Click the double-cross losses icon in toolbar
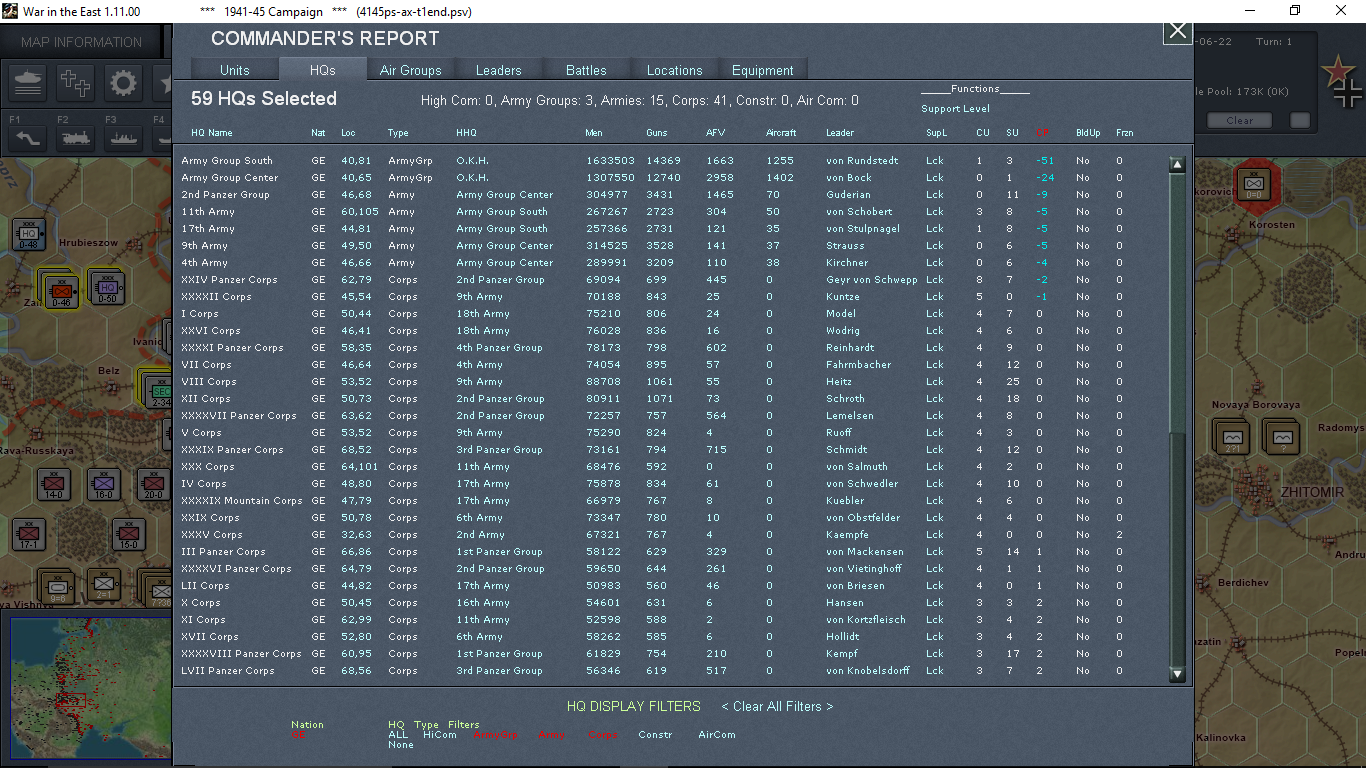 76,83
